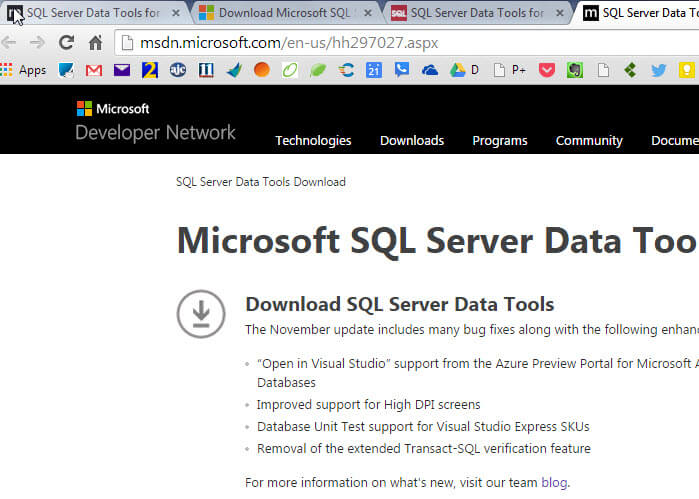699x499 pixels.
Task: Follow the team blog link
Action: [554, 483]
